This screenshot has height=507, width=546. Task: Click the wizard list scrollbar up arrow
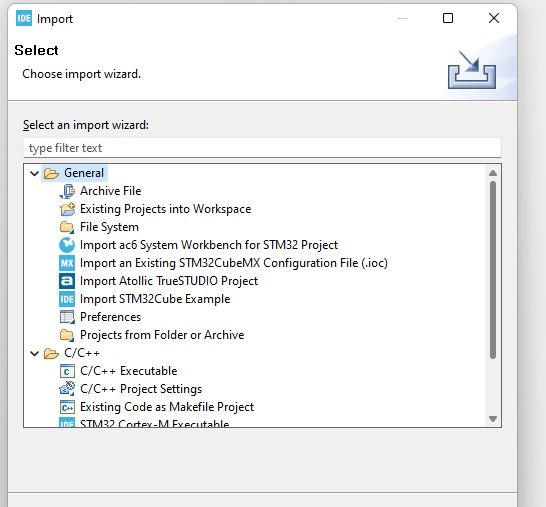[x=493, y=173]
